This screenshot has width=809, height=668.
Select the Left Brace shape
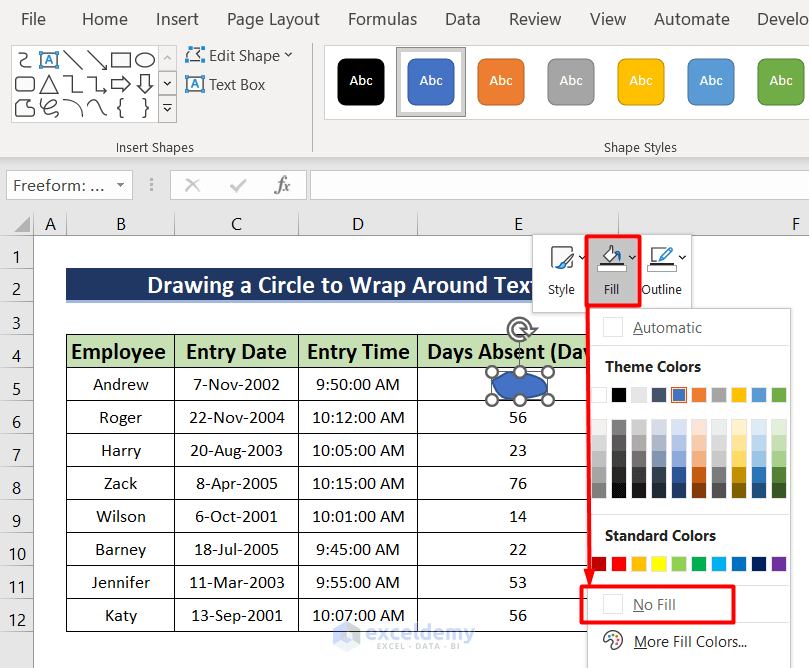[119, 107]
